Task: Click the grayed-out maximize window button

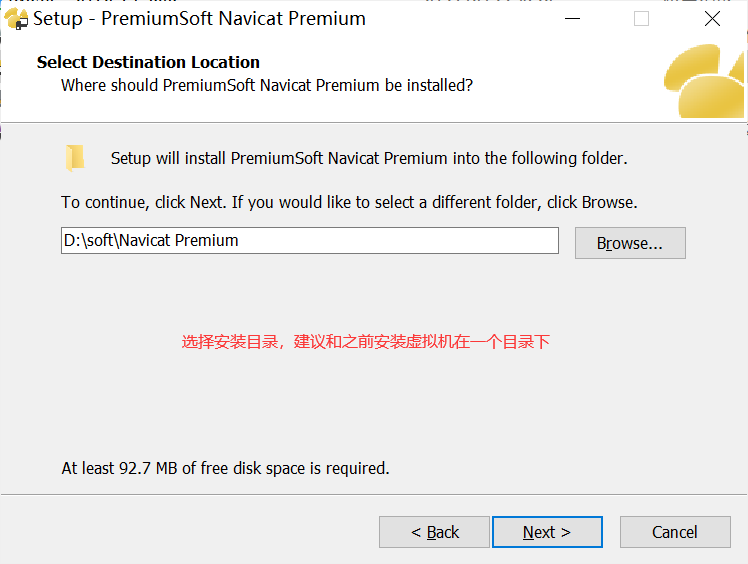Action: 641,19
